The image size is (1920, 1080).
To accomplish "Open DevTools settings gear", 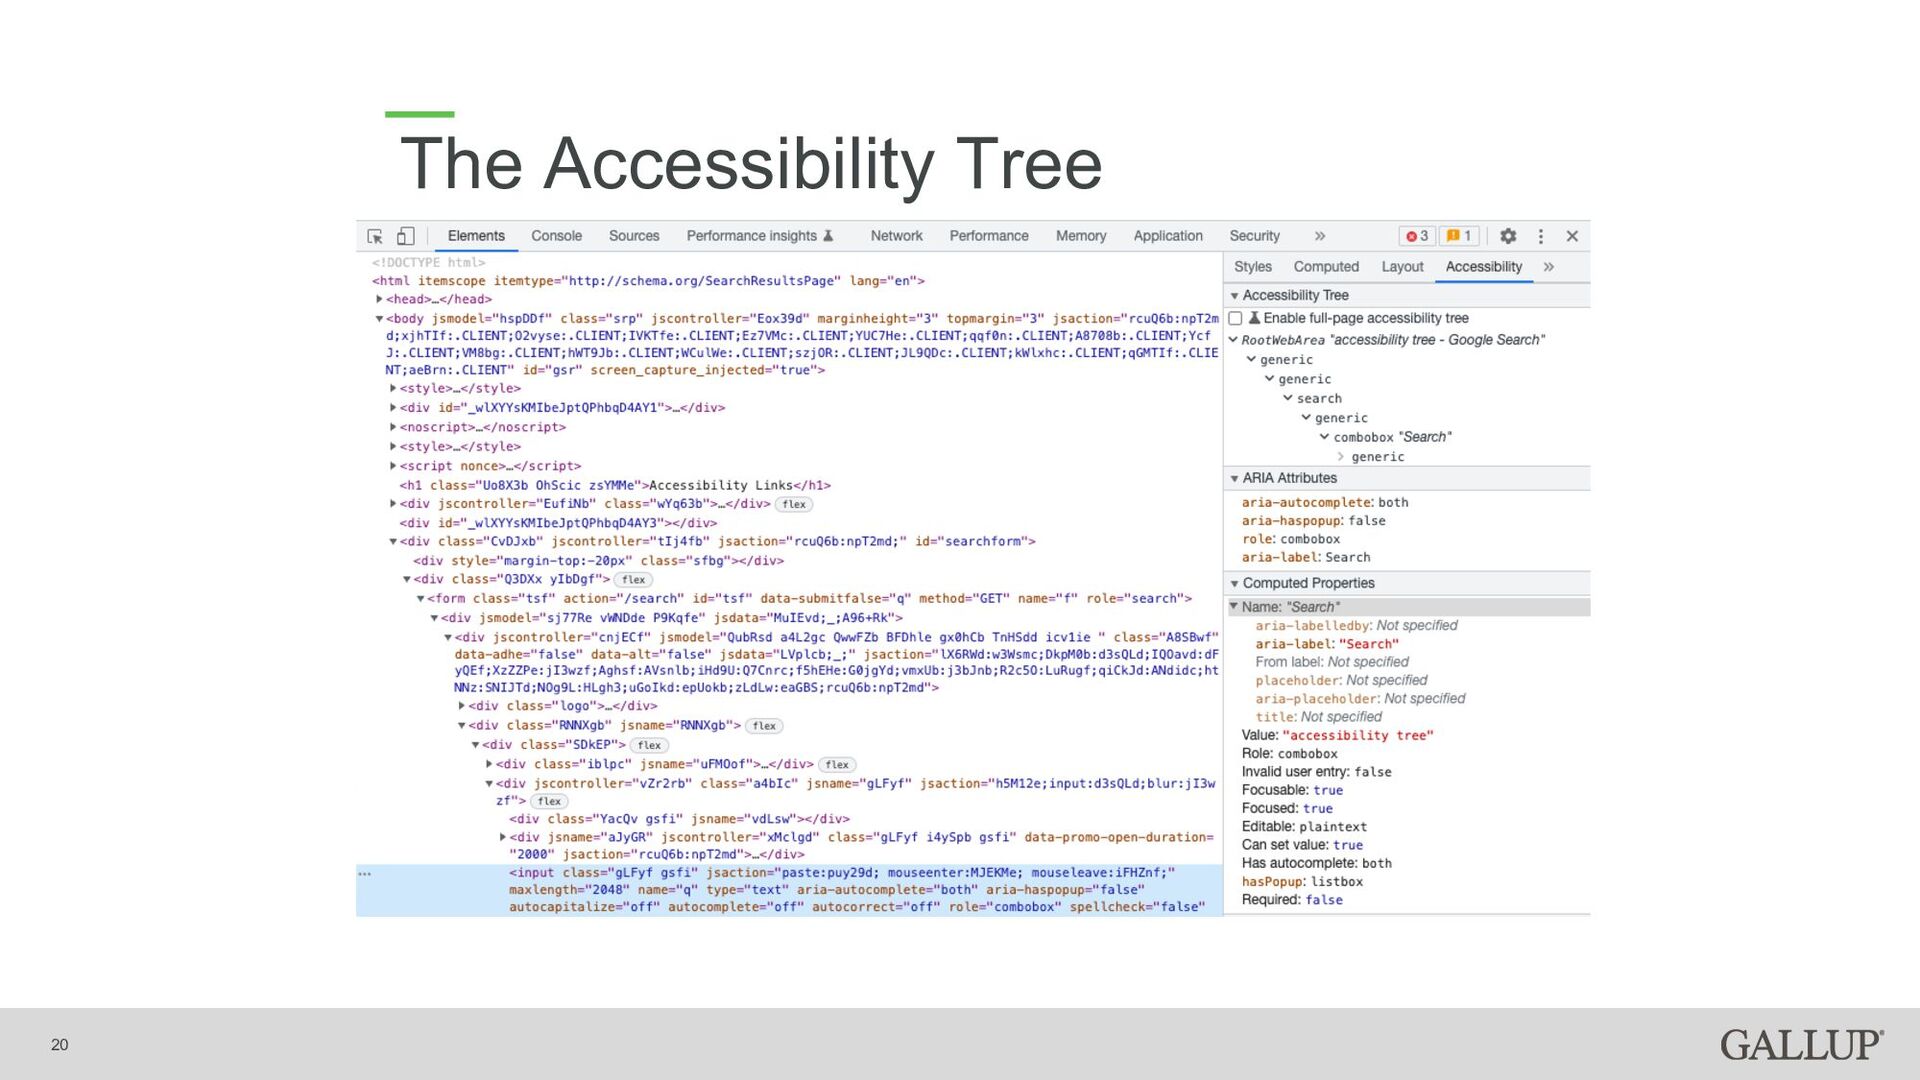I will (x=1508, y=236).
